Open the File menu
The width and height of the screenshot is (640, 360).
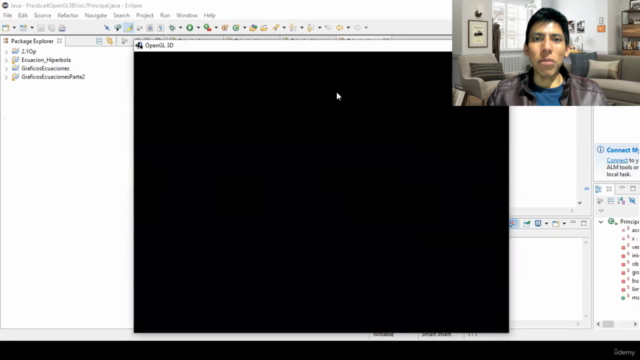7,16
